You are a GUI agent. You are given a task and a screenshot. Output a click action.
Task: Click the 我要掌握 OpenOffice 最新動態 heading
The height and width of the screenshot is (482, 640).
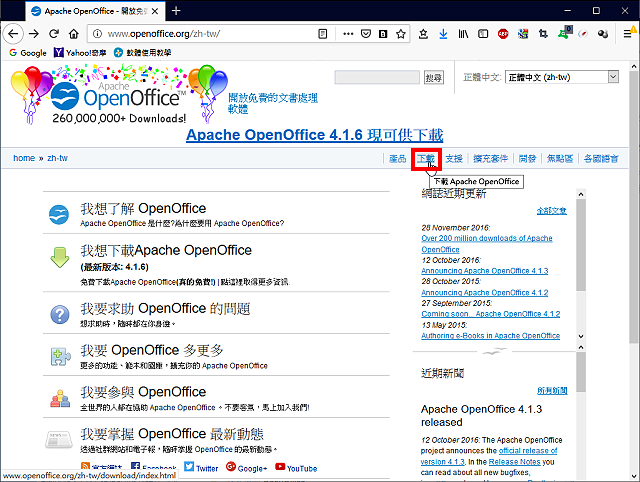(x=172, y=434)
